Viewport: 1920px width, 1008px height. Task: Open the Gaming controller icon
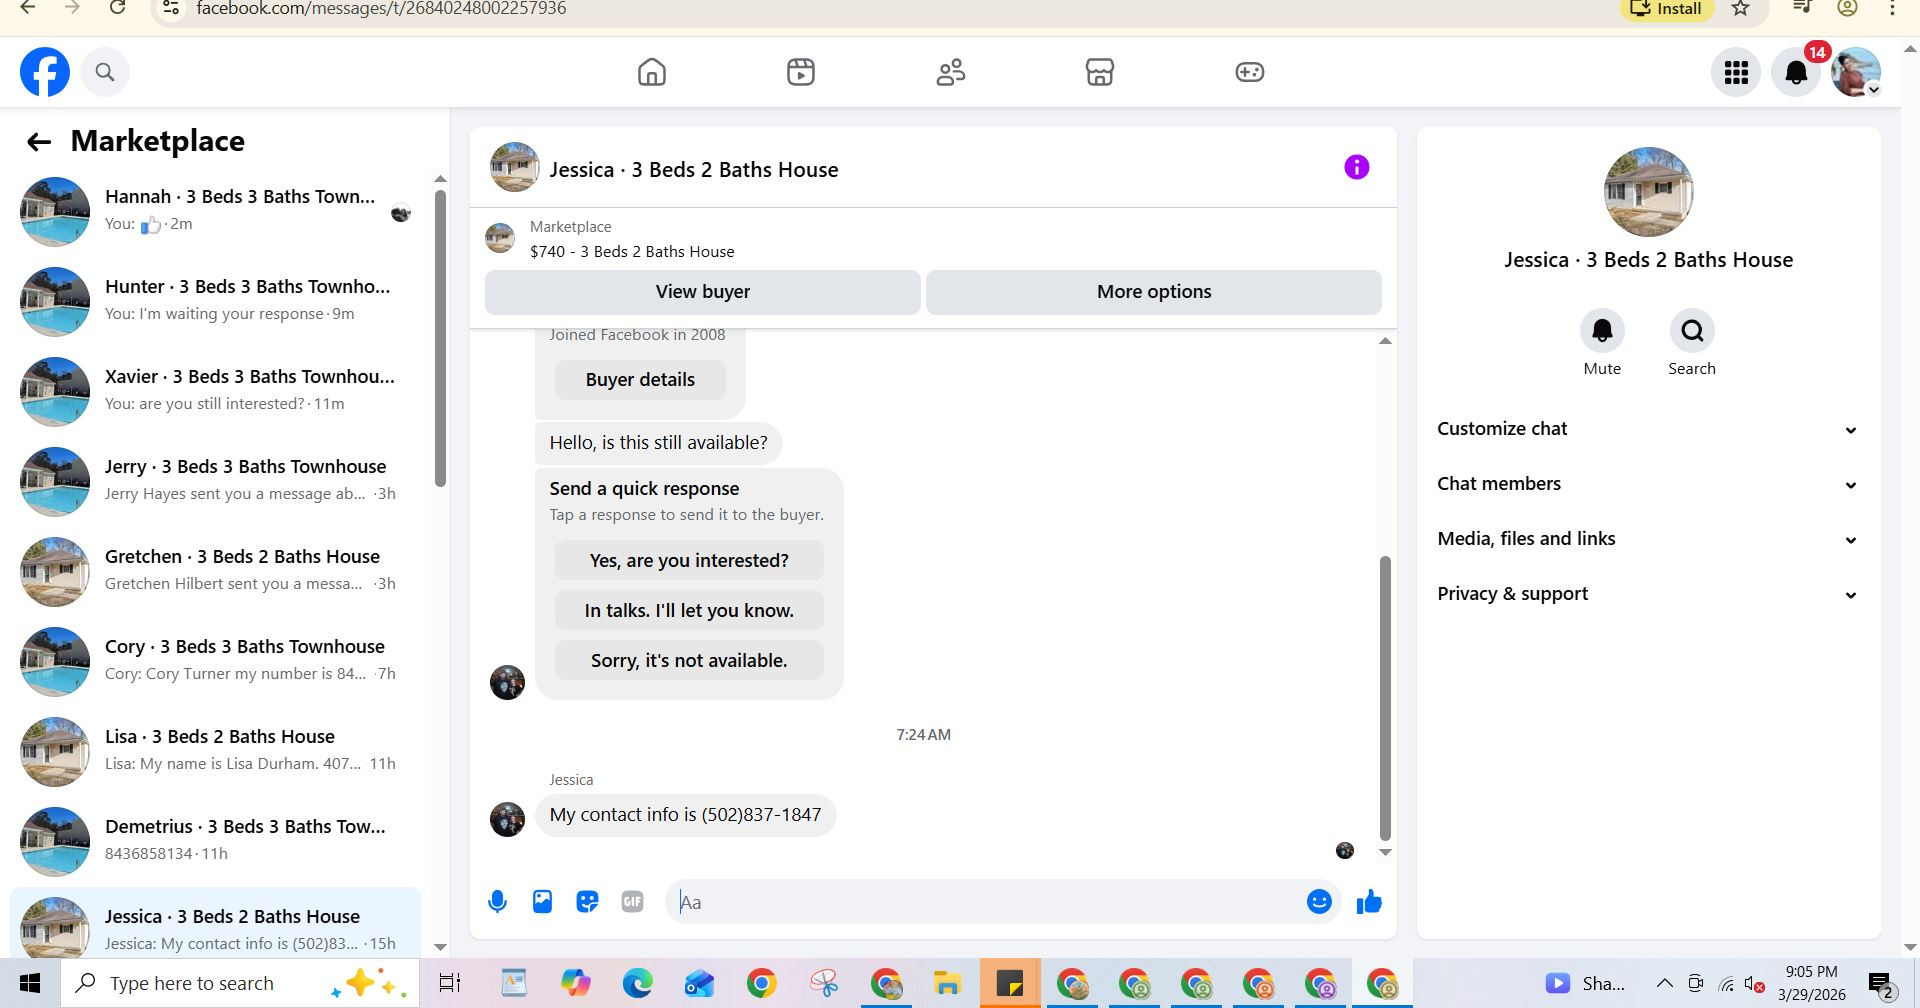pyautogui.click(x=1249, y=72)
